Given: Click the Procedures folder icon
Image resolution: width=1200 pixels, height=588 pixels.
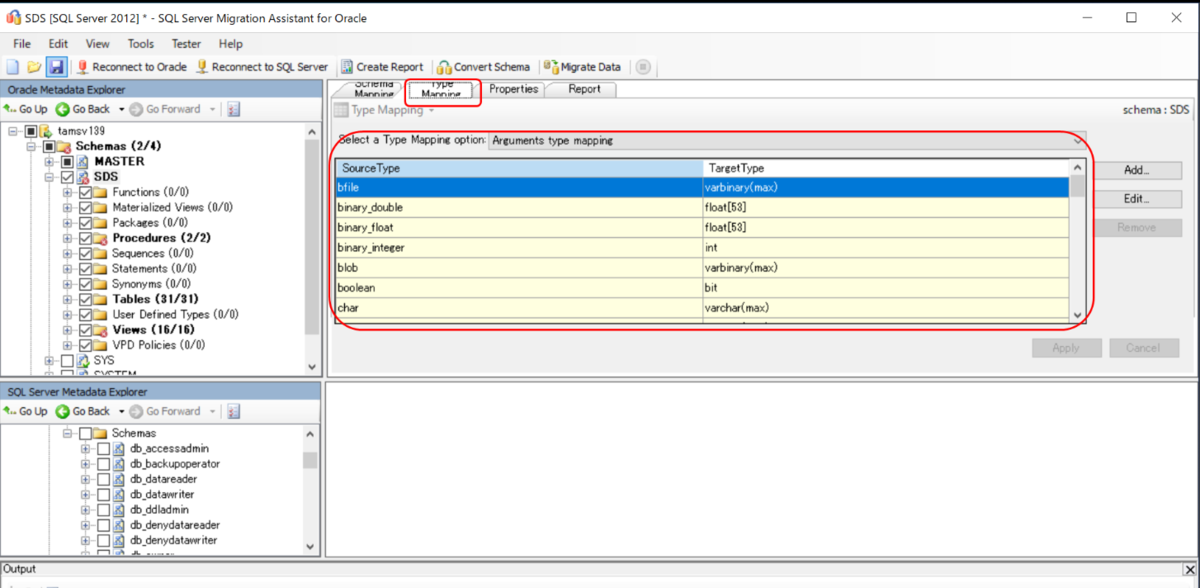Looking at the screenshot, I should [x=101, y=238].
